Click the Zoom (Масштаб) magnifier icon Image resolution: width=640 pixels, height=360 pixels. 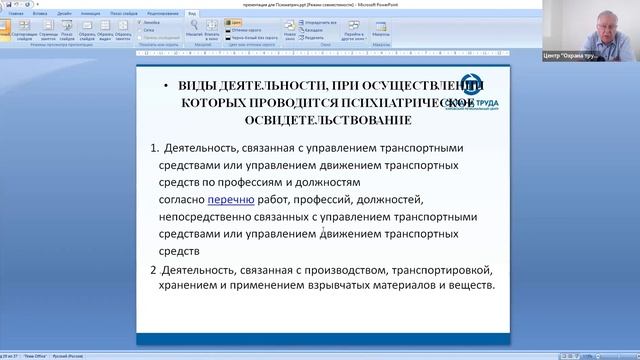click(194, 25)
